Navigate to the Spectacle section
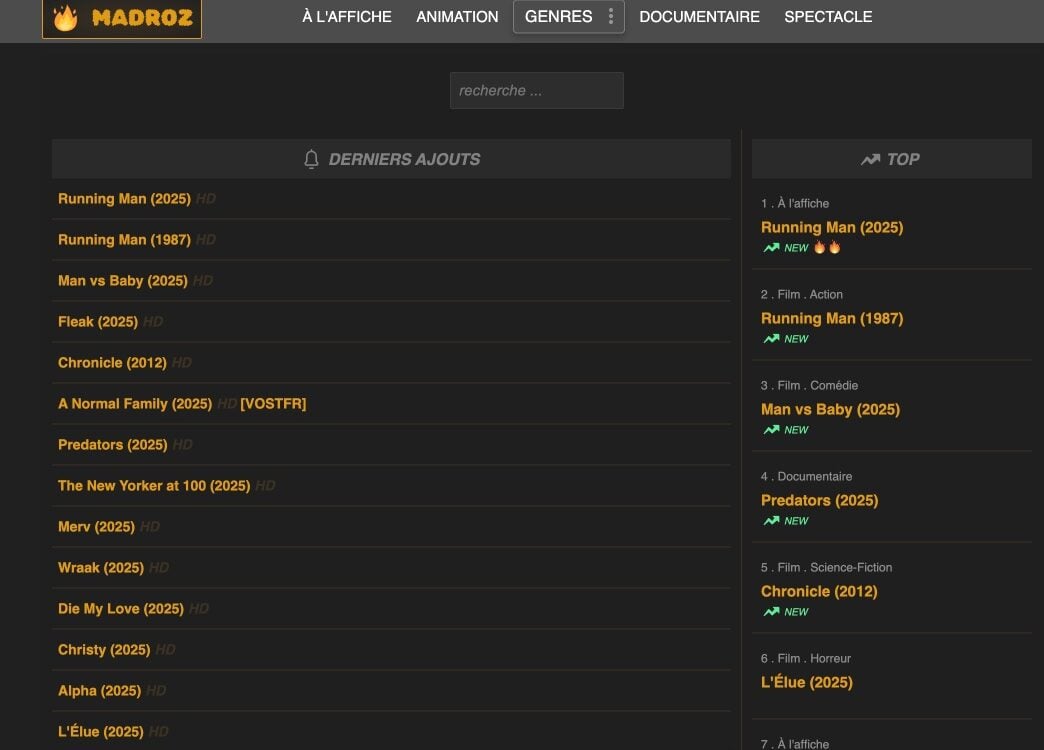Screen dimensions: 1044x750 [828, 17]
